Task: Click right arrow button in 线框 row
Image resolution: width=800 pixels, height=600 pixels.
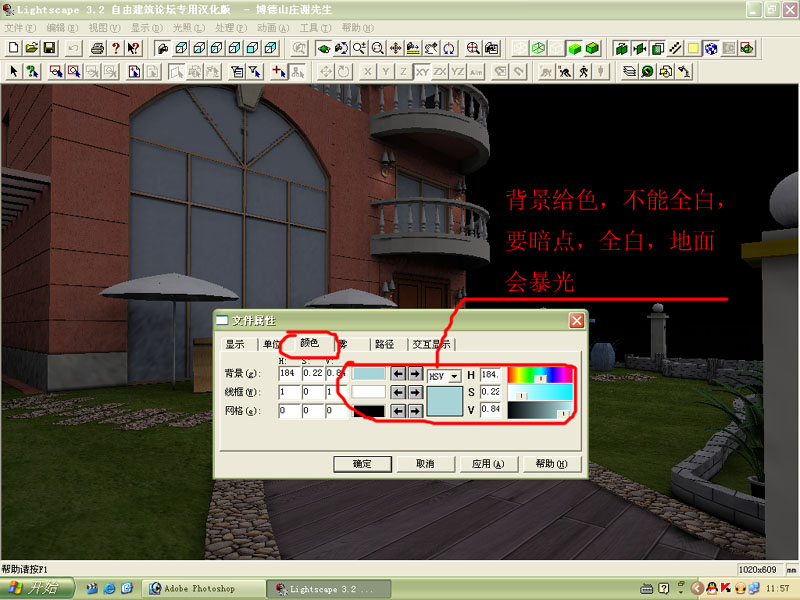Action: [x=415, y=392]
